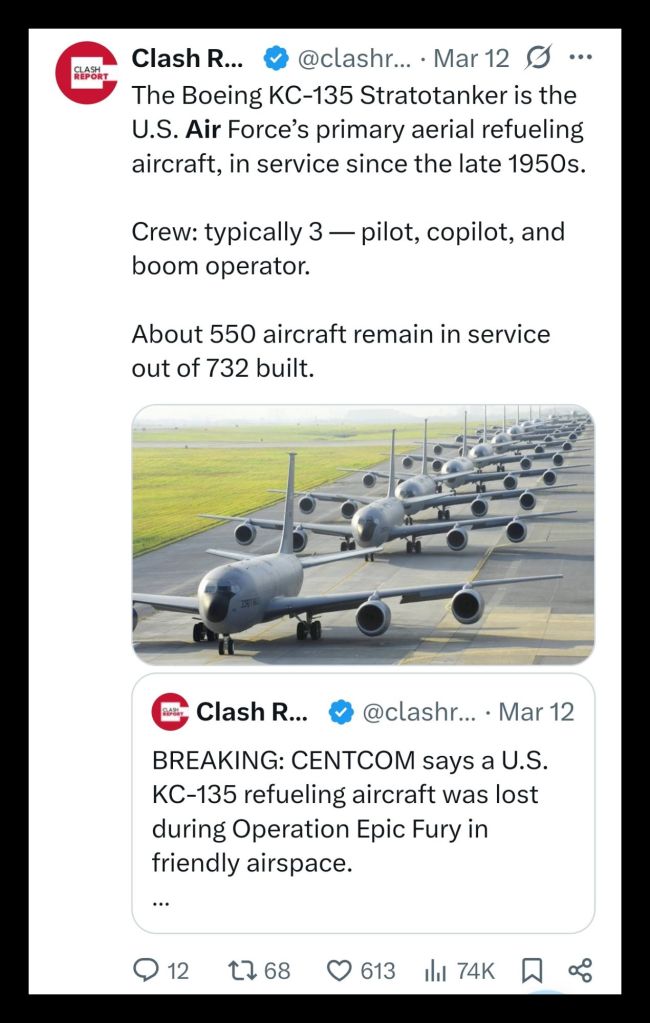Open the KC-135 tankers photo
The width and height of the screenshot is (650, 1023).
(x=363, y=534)
